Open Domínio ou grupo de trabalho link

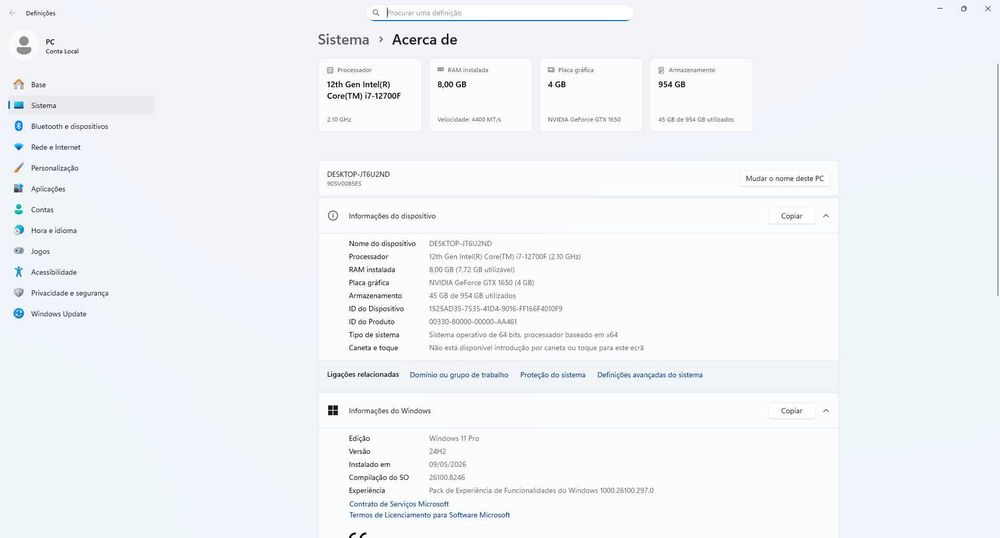(459, 375)
